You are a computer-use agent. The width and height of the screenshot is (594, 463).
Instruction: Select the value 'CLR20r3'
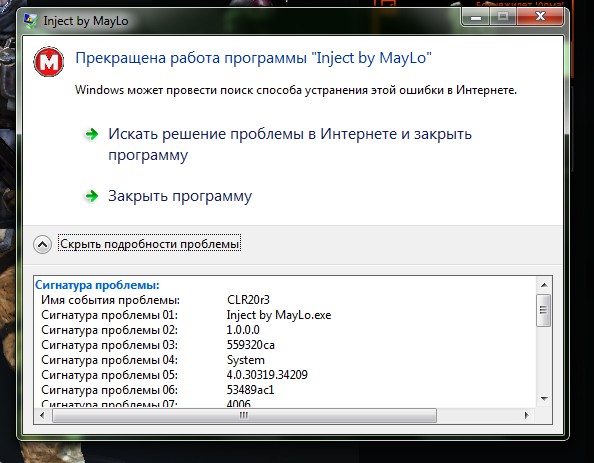pyautogui.click(x=248, y=300)
